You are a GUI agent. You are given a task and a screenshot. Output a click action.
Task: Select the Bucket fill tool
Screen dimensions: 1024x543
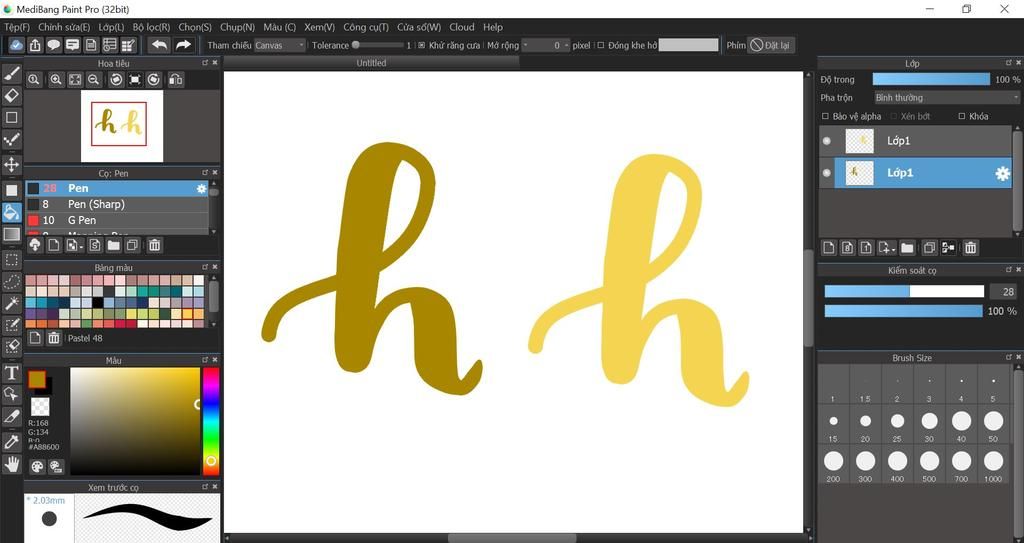(12, 212)
